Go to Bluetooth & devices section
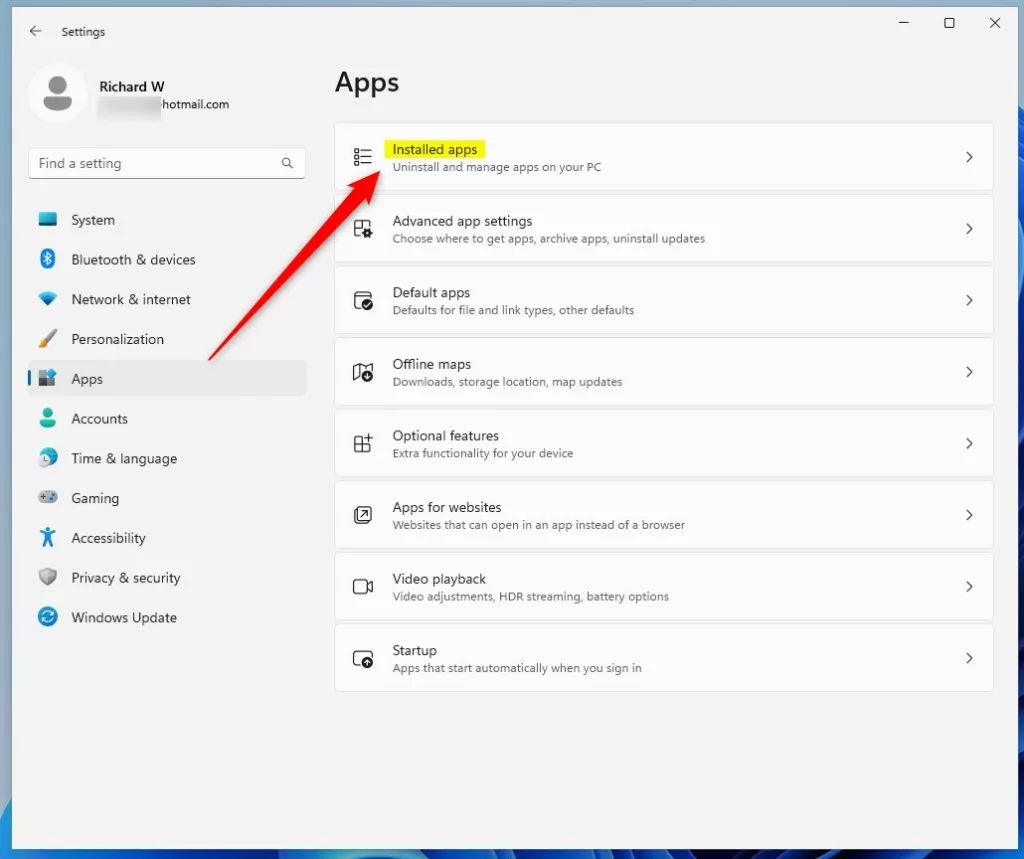Viewport: 1024px width, 859px height. pos(133,260)
